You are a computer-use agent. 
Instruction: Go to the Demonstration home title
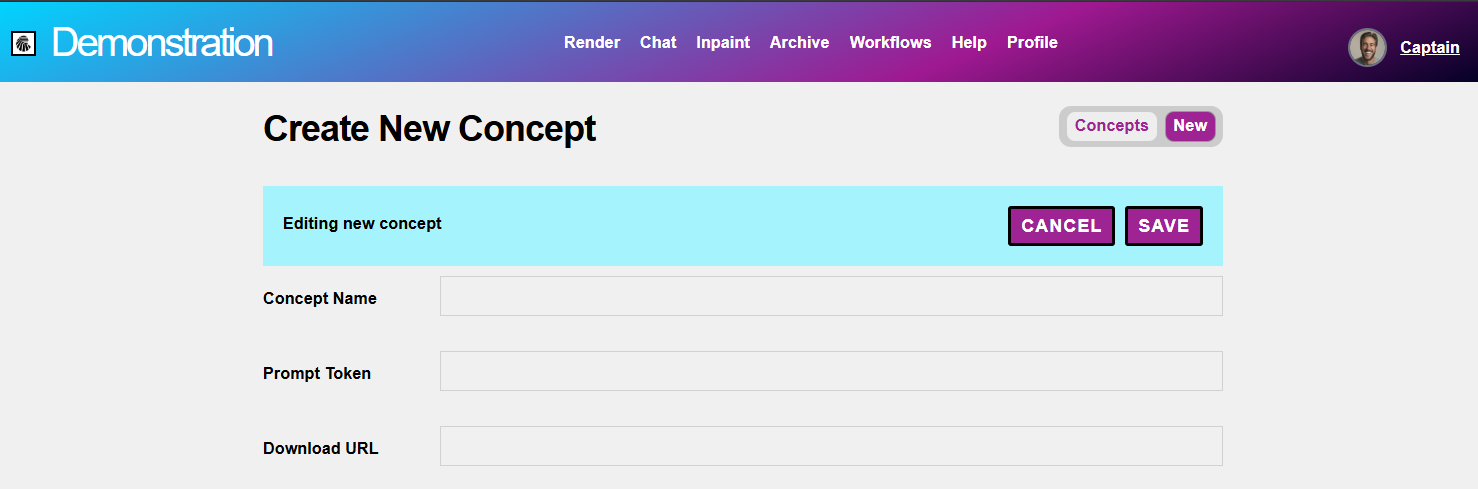tap(162, 43)
